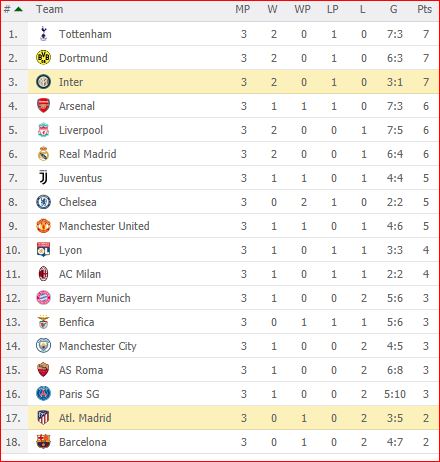
Task: Open the Manchester City team link
Action: (98, 346)
